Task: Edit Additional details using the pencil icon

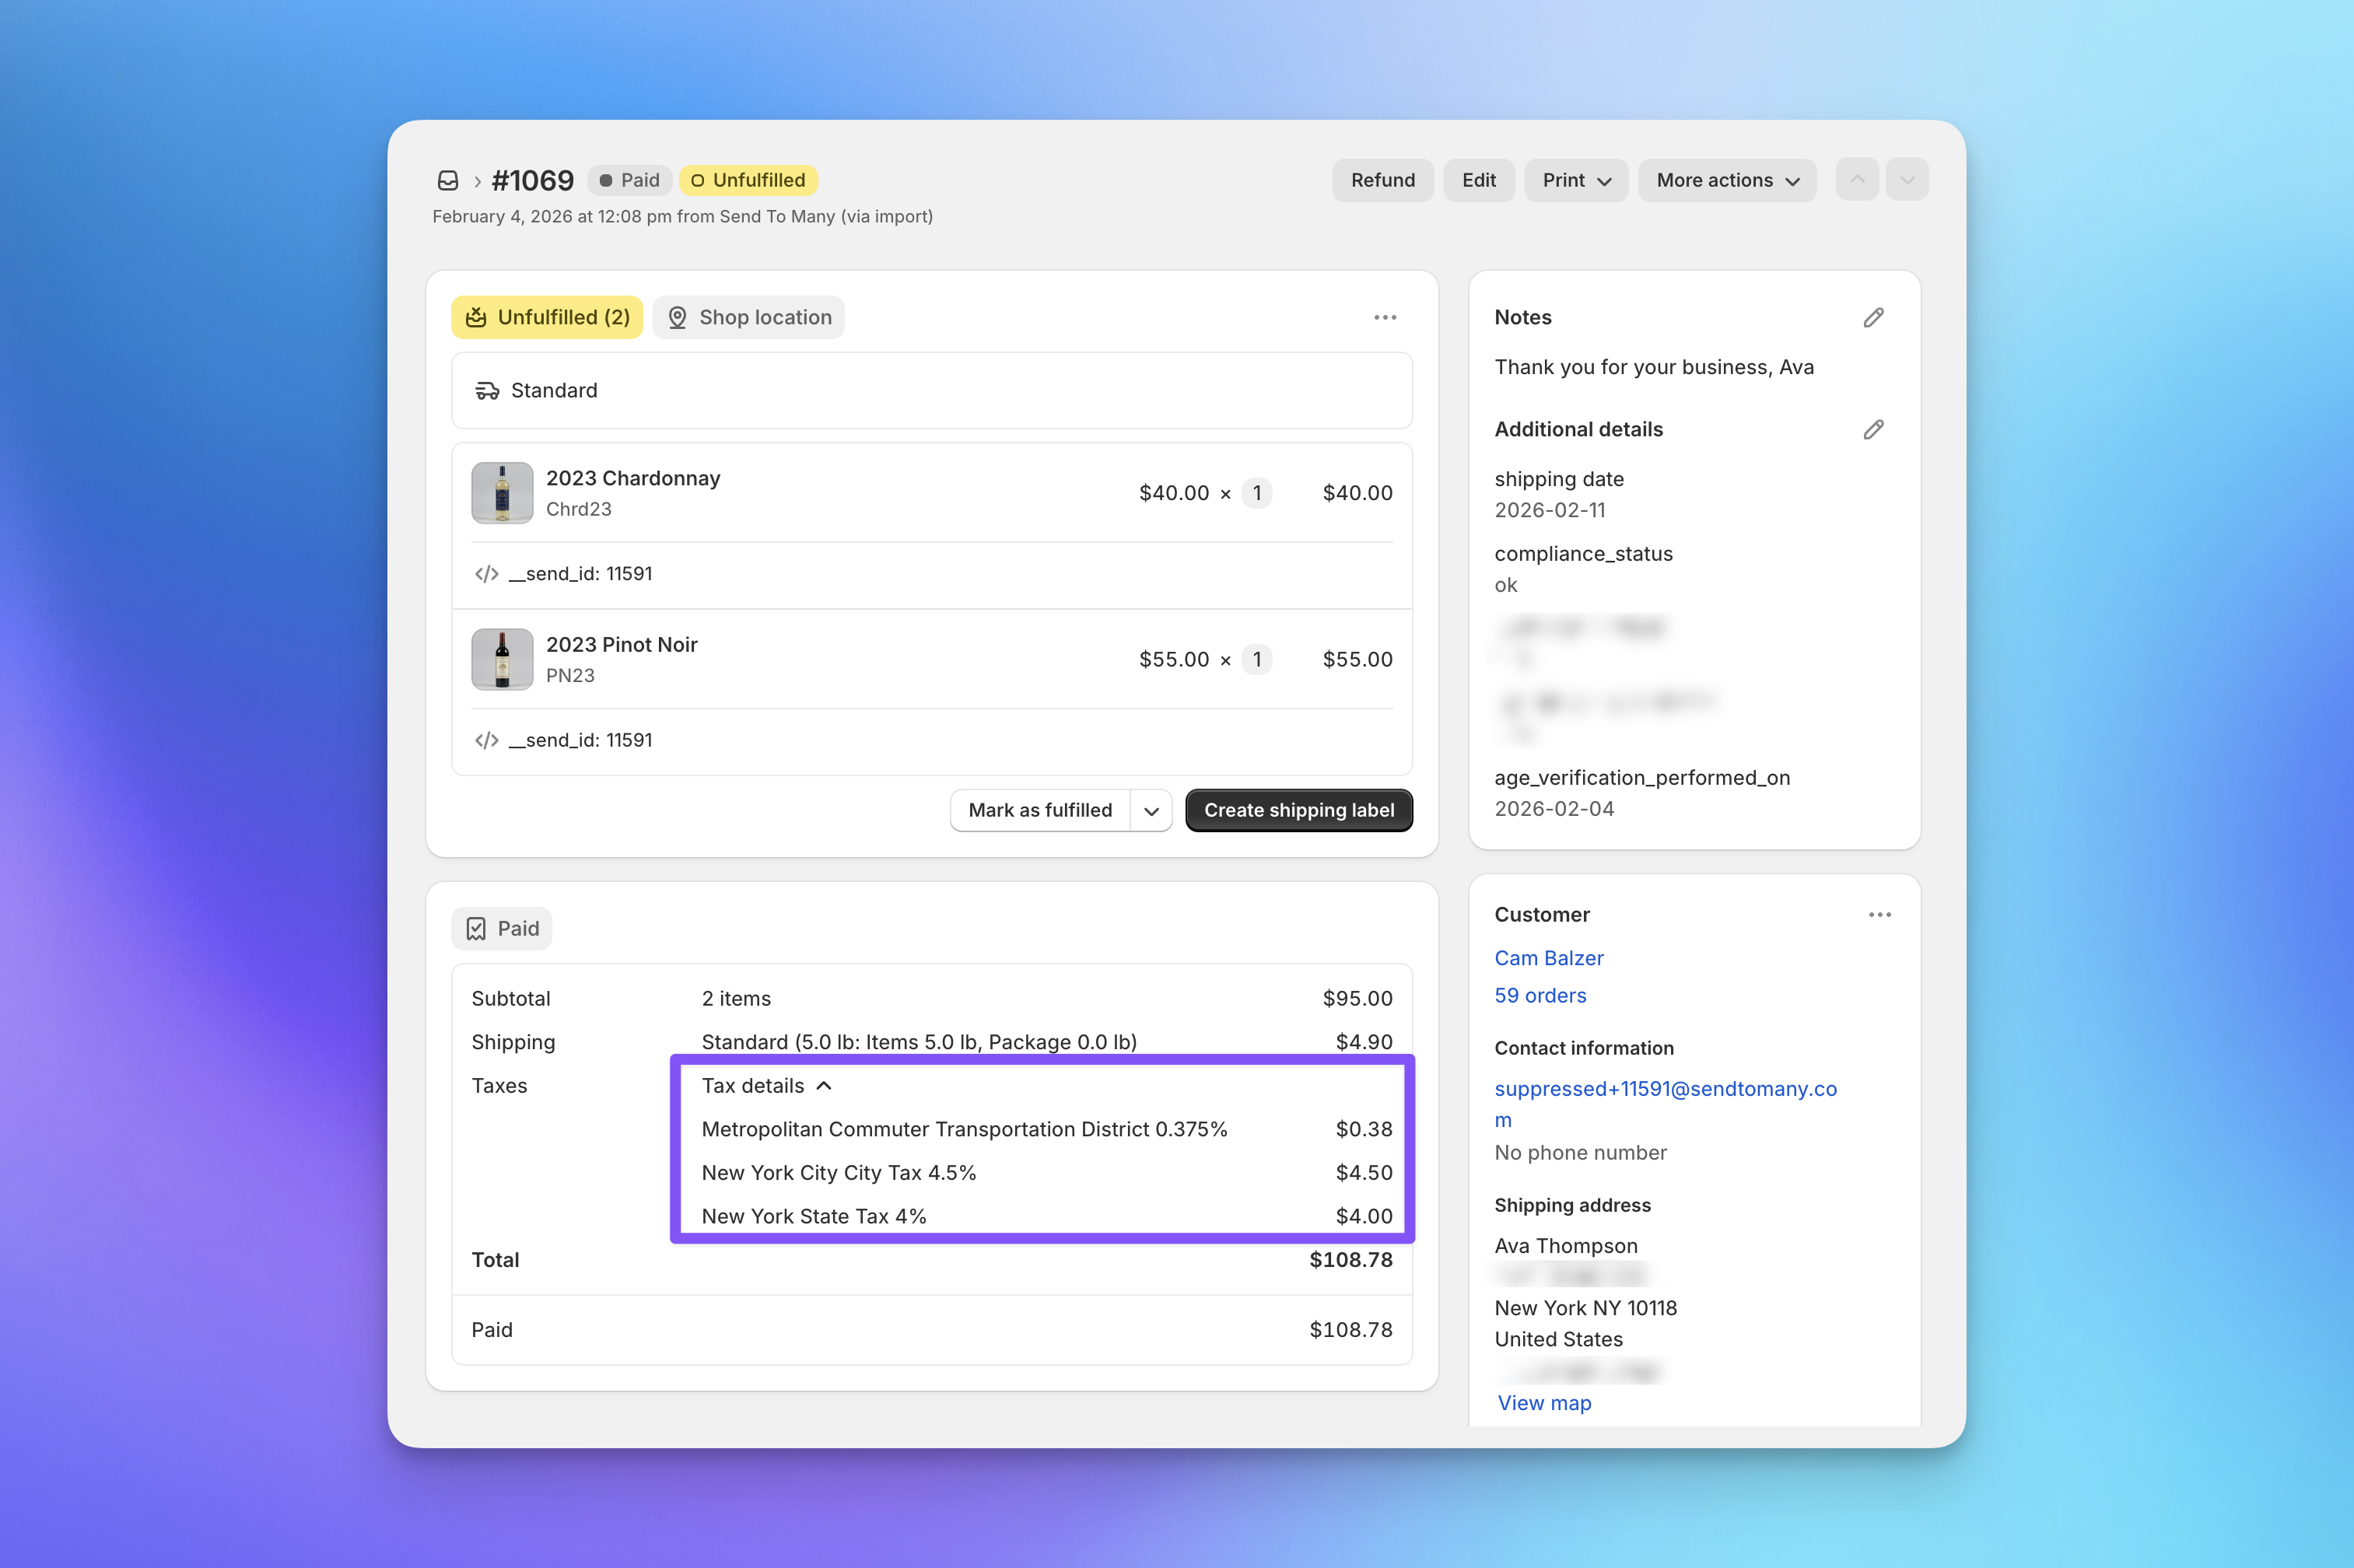Action: (x=1874, y=429)
